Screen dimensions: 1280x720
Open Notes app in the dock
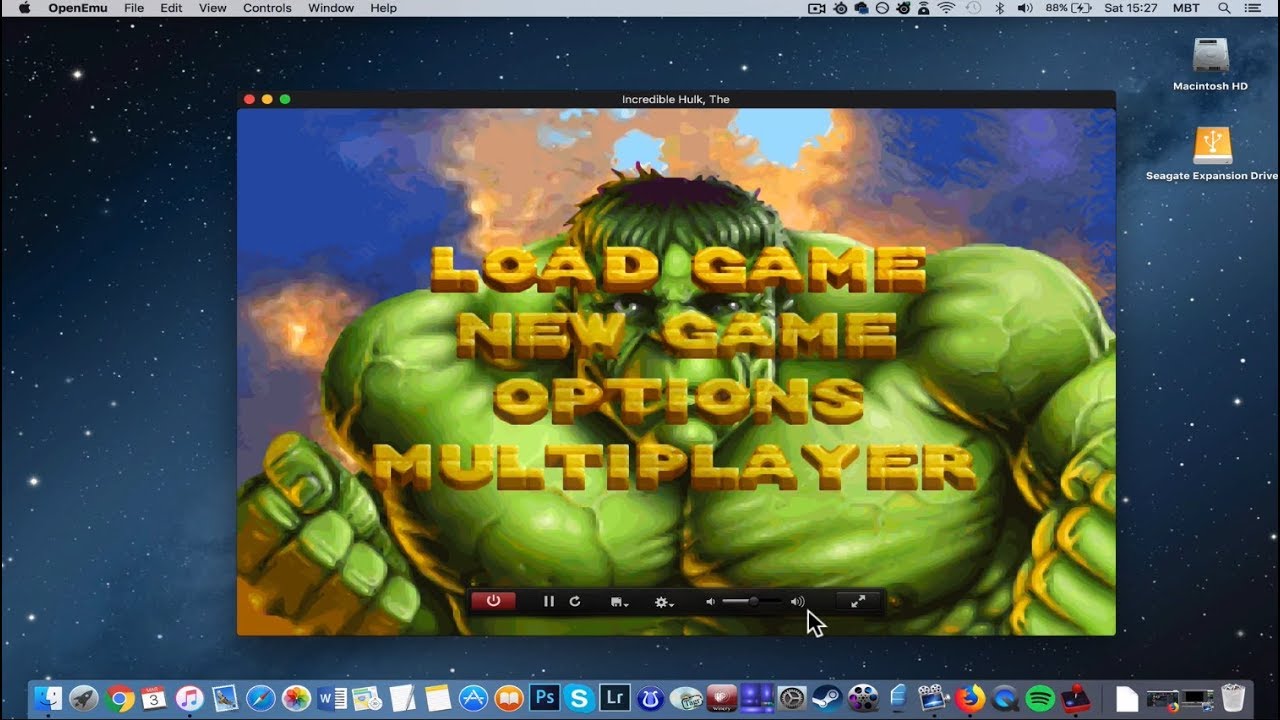(437, 698)
